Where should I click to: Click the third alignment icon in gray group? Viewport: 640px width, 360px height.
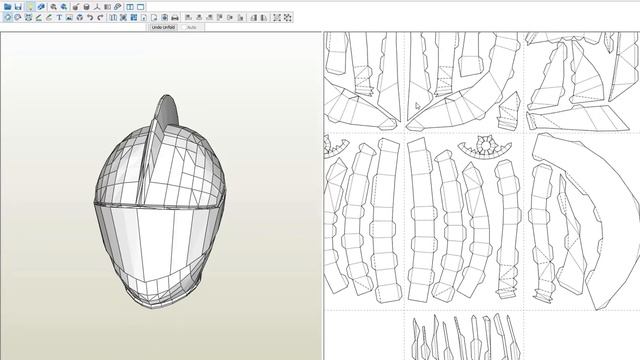(209, 18)
